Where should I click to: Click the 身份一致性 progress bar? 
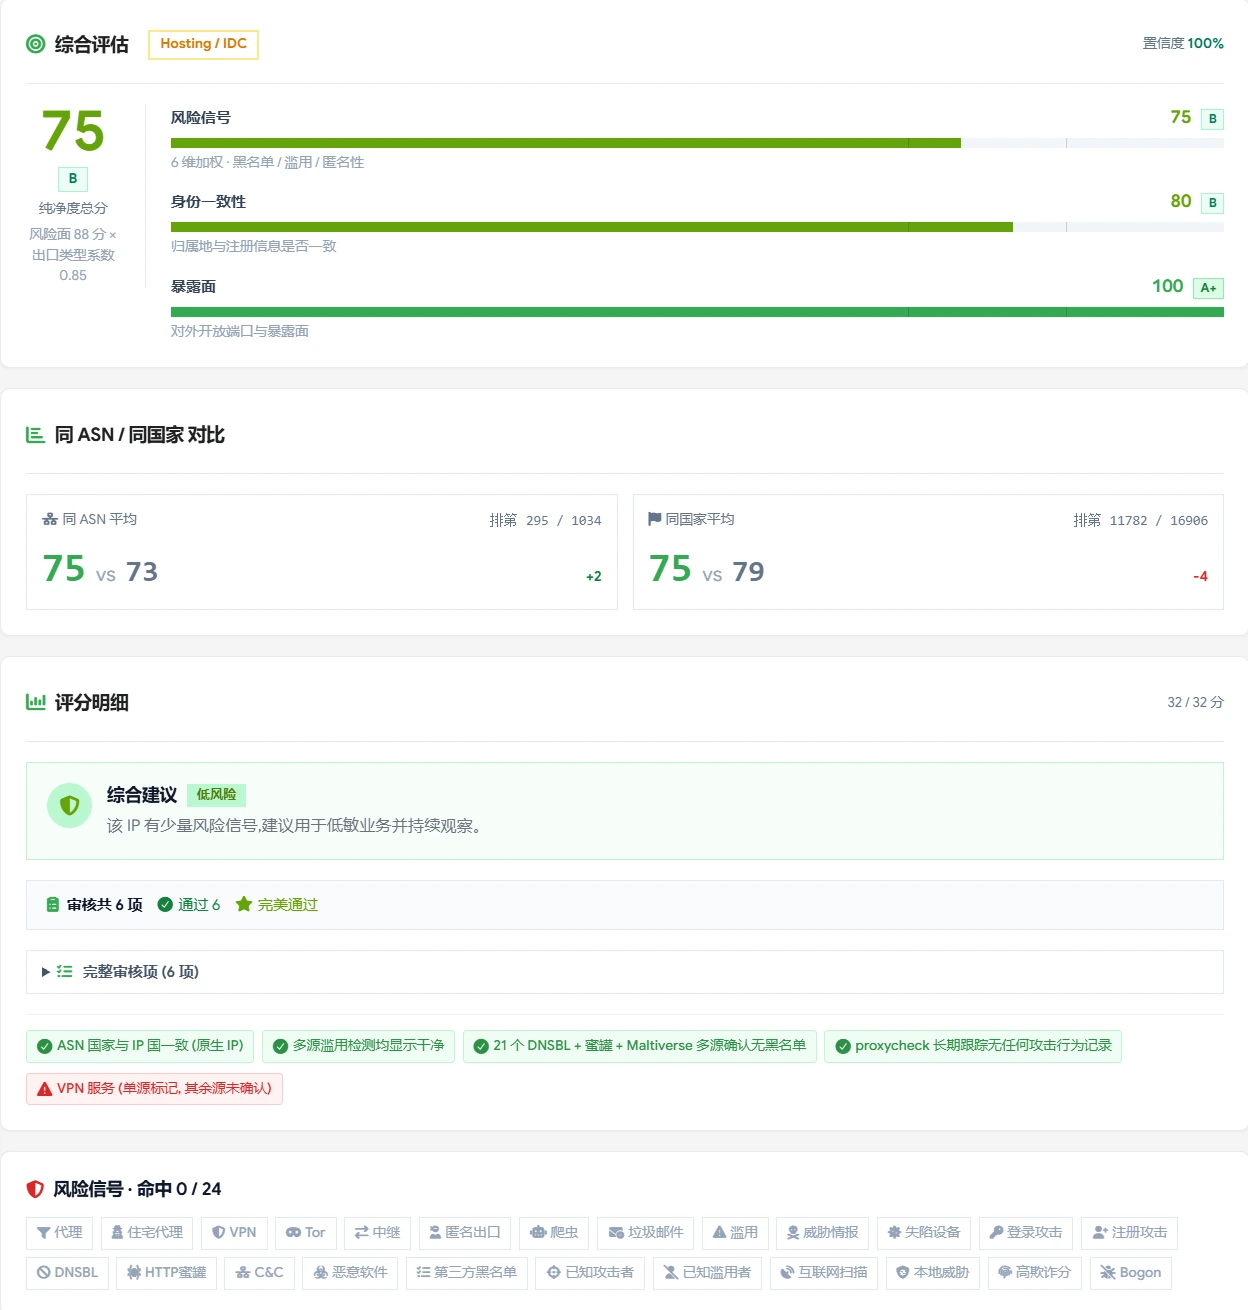(697, 227)
